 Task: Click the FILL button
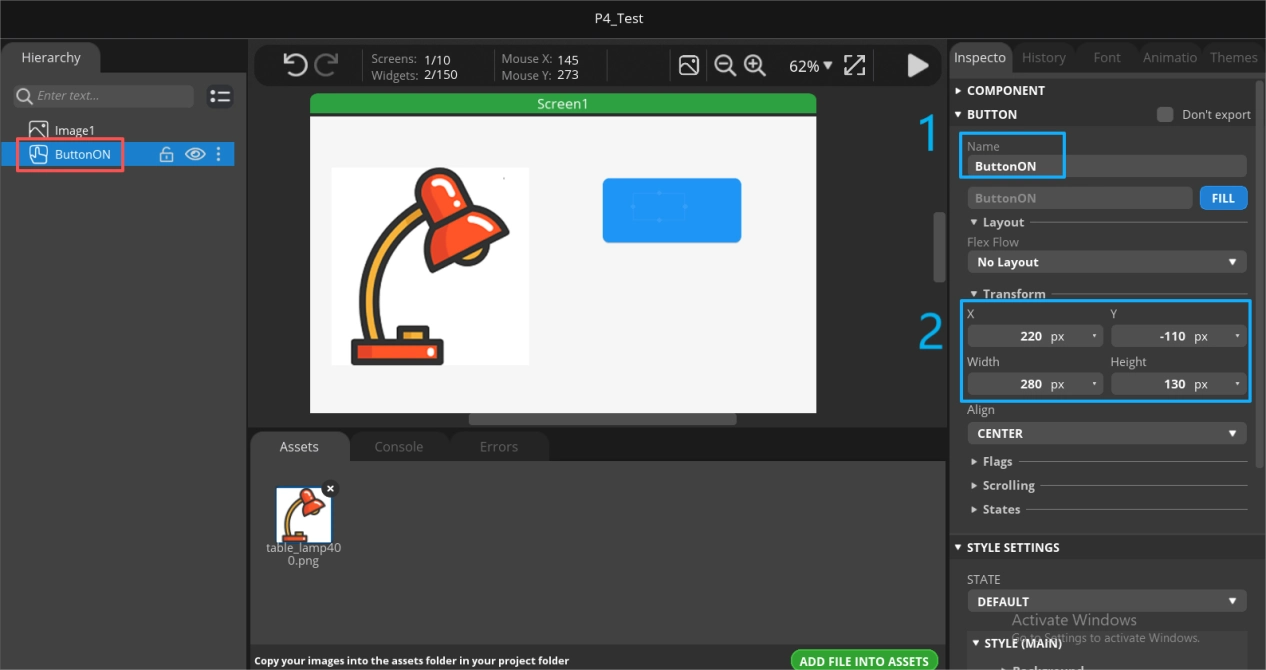(1223, 198)
